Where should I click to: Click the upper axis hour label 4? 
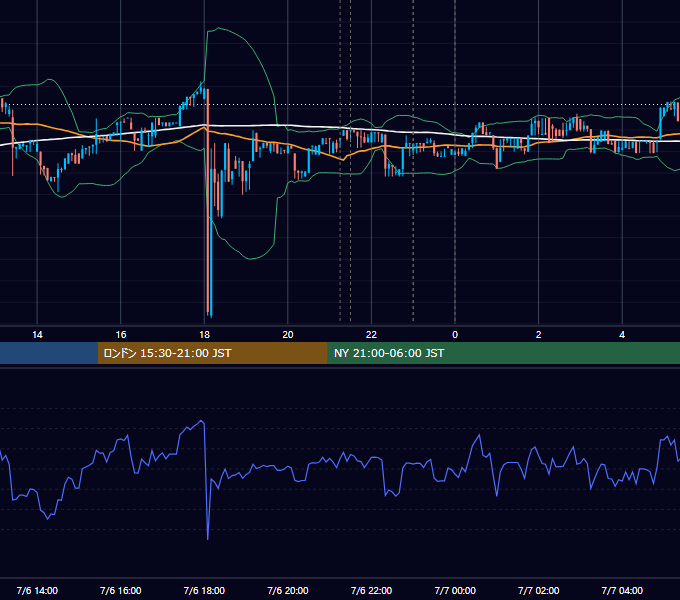pos(622,335)
